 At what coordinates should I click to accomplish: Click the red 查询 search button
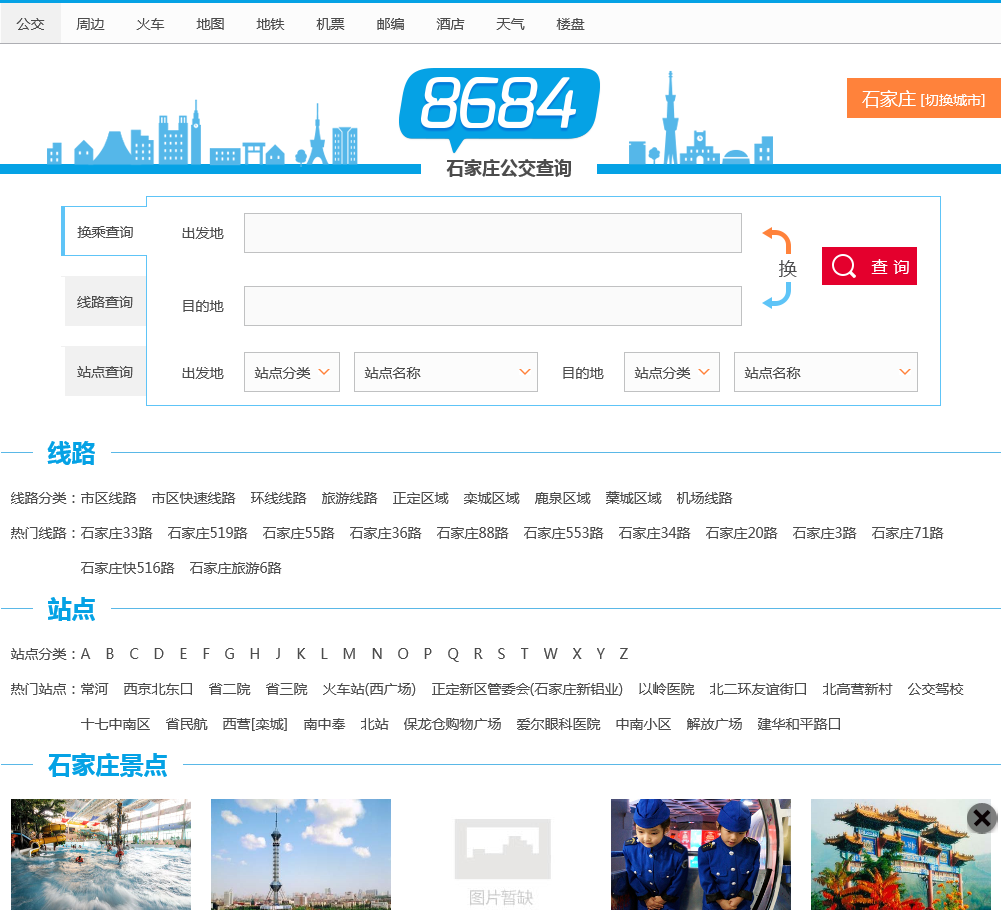tap(869, 266)
